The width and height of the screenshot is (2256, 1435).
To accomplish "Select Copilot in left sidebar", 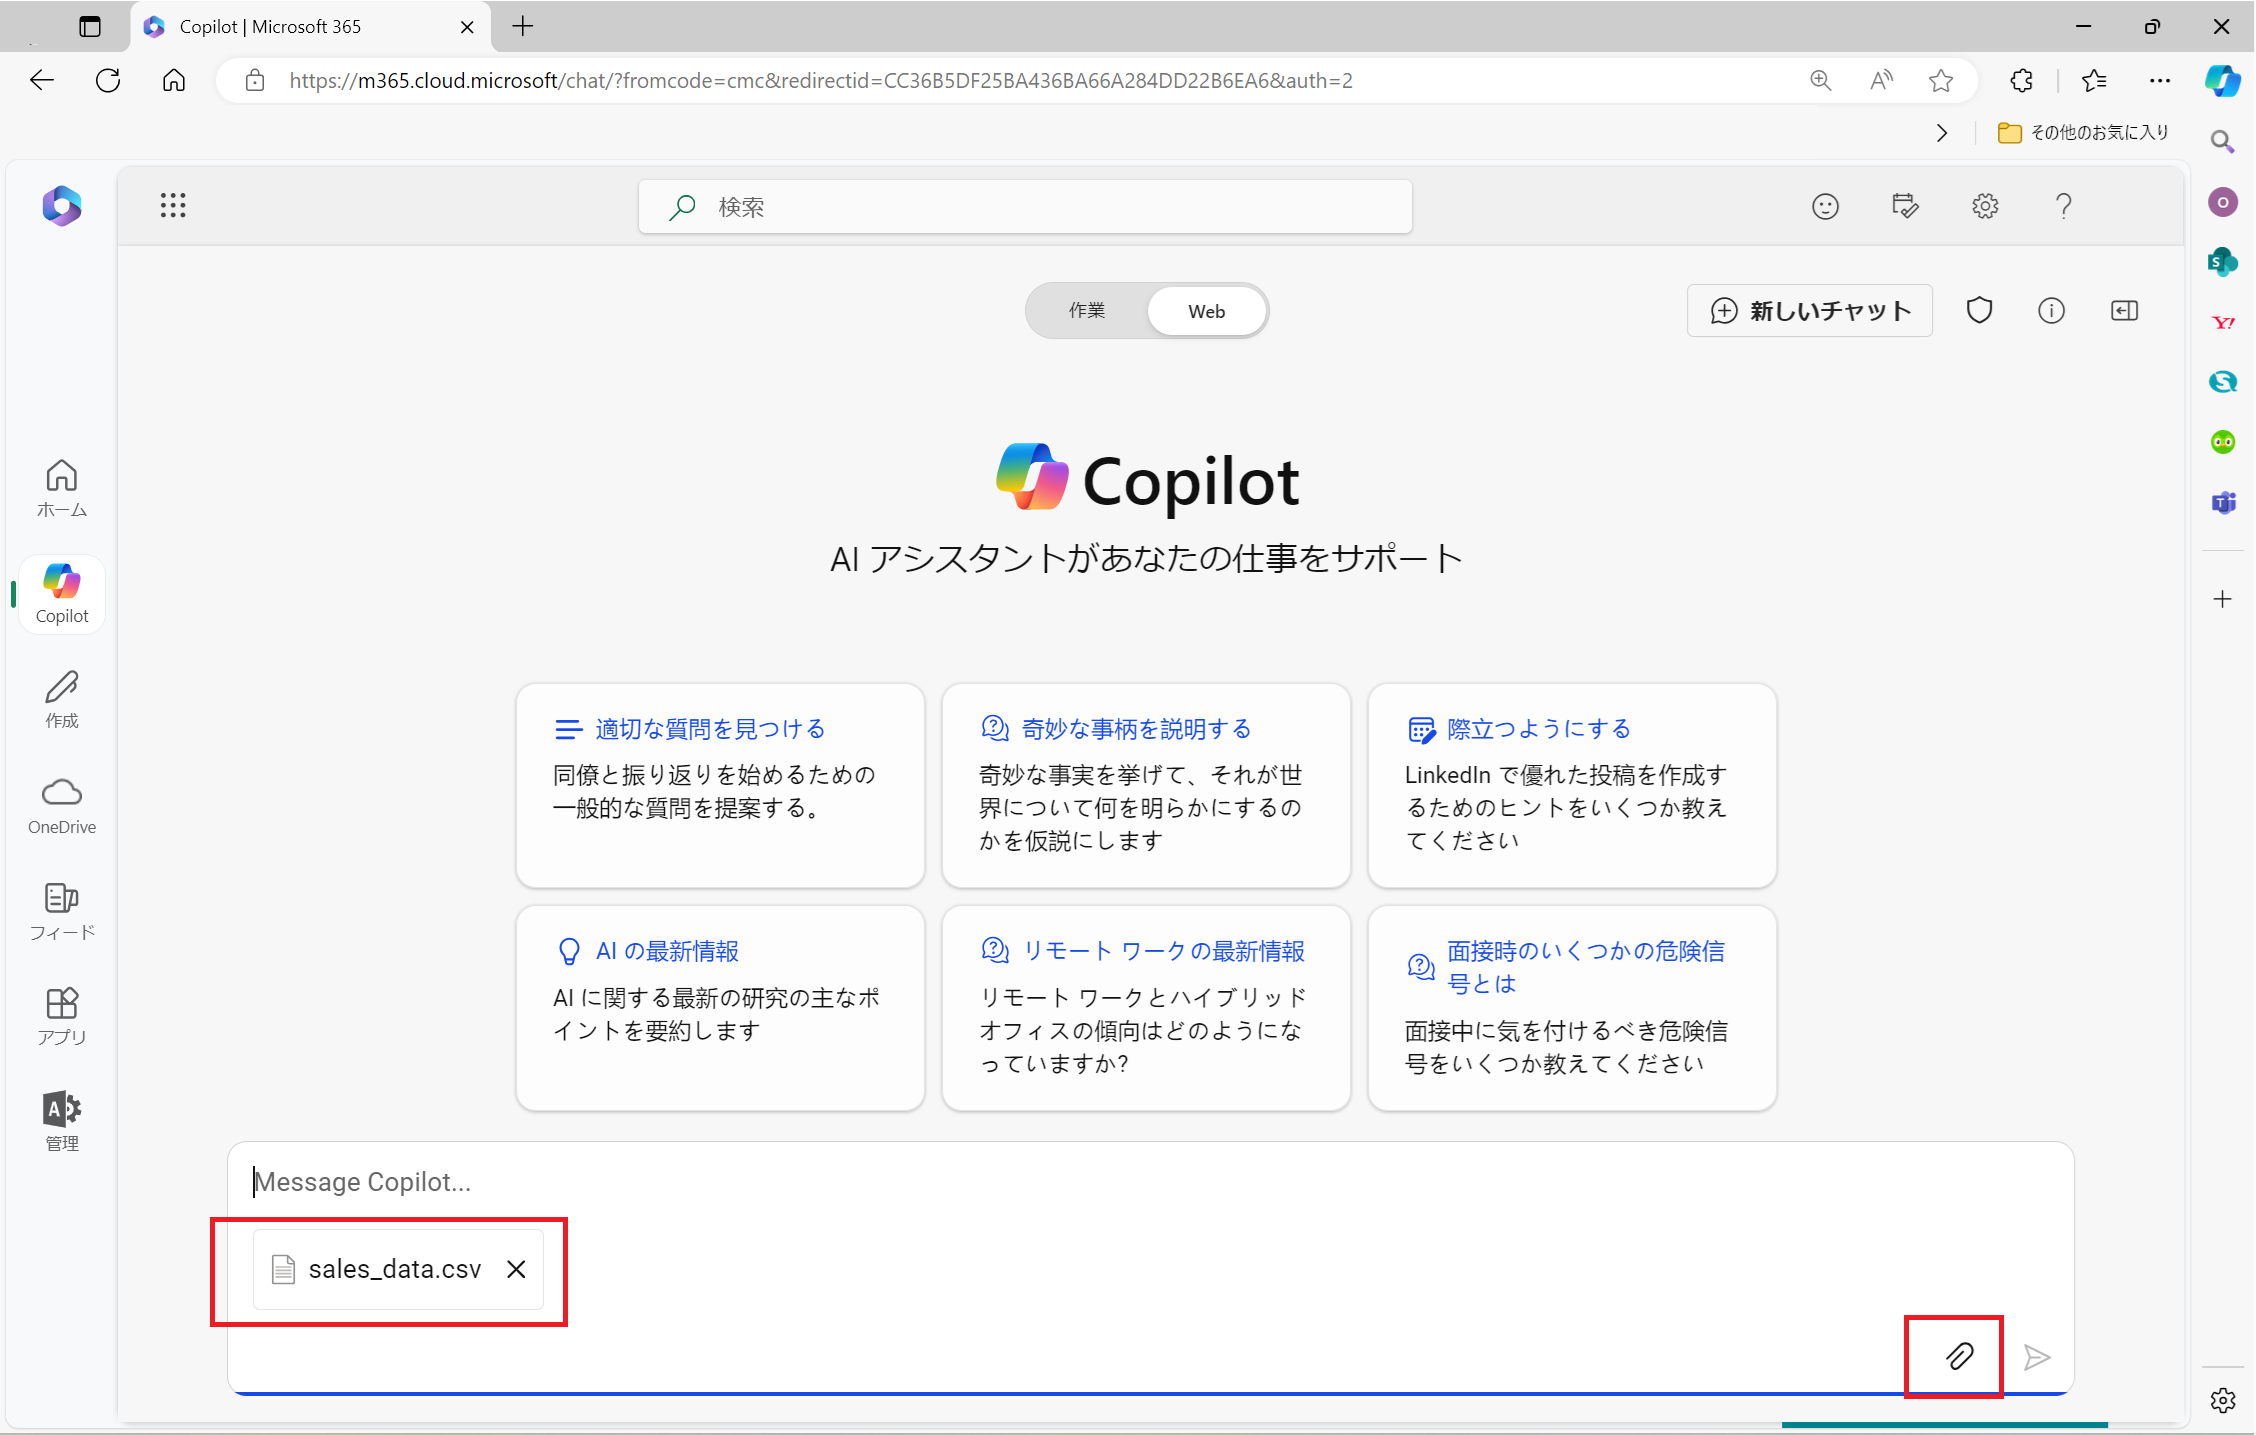I will [62, 594].
